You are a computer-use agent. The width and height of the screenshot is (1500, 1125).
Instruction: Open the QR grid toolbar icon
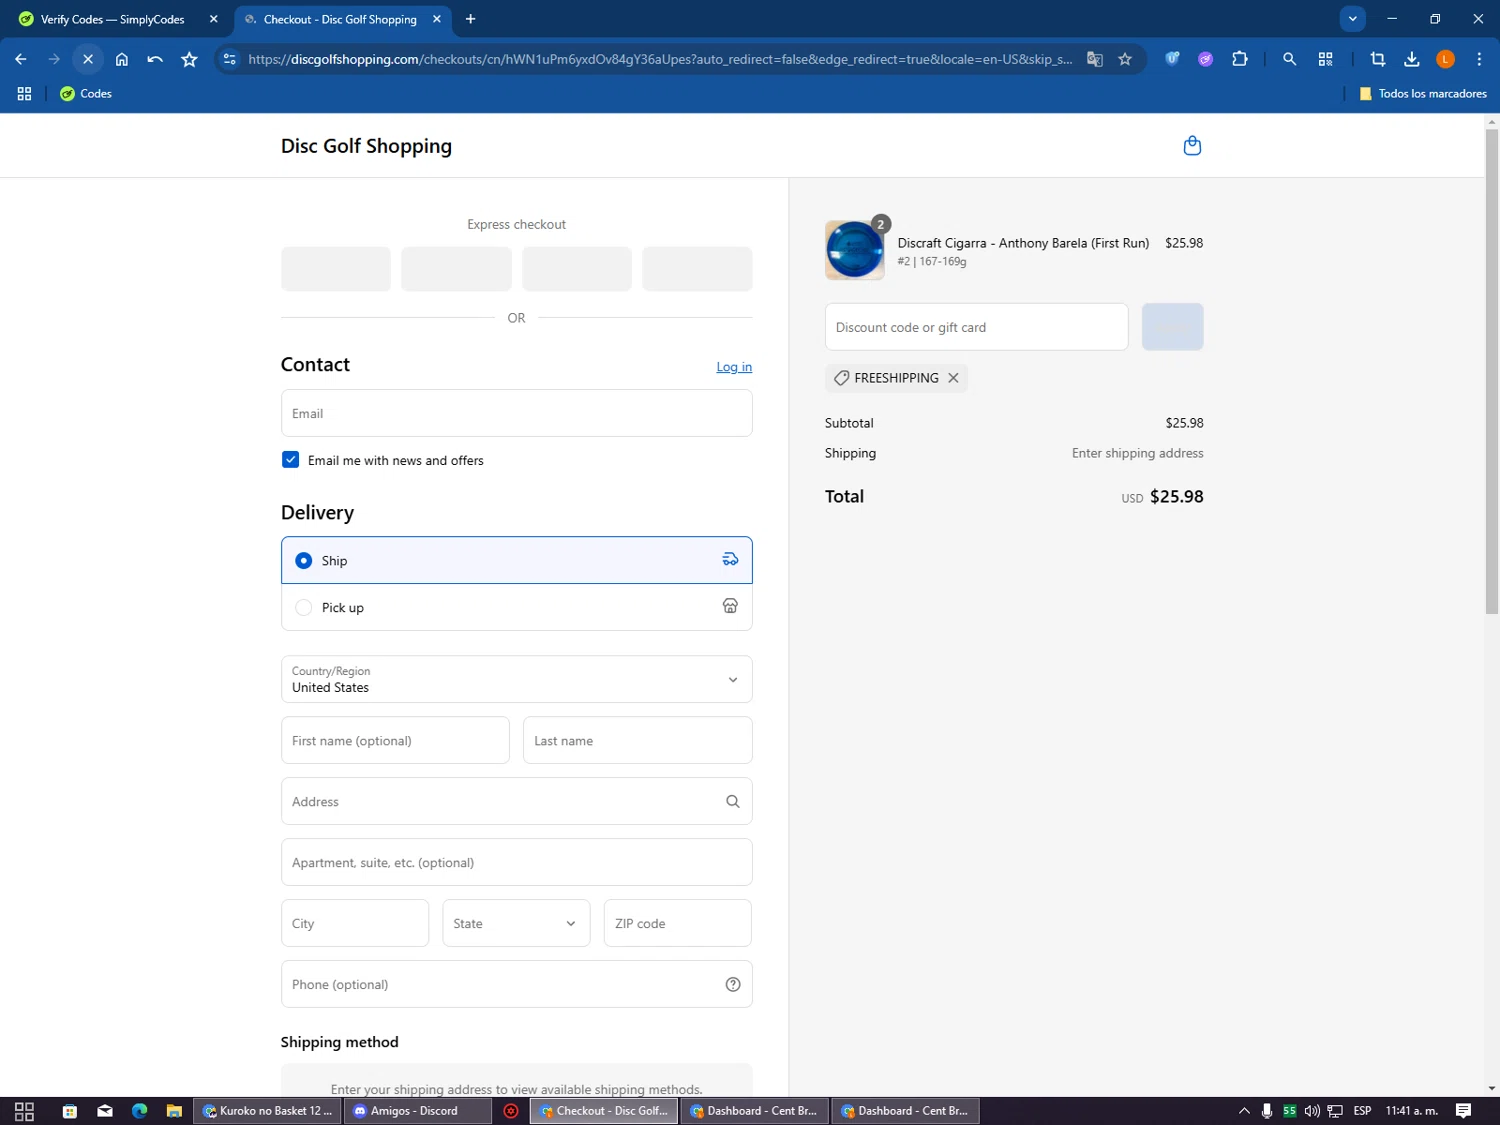pos(1326,59)
